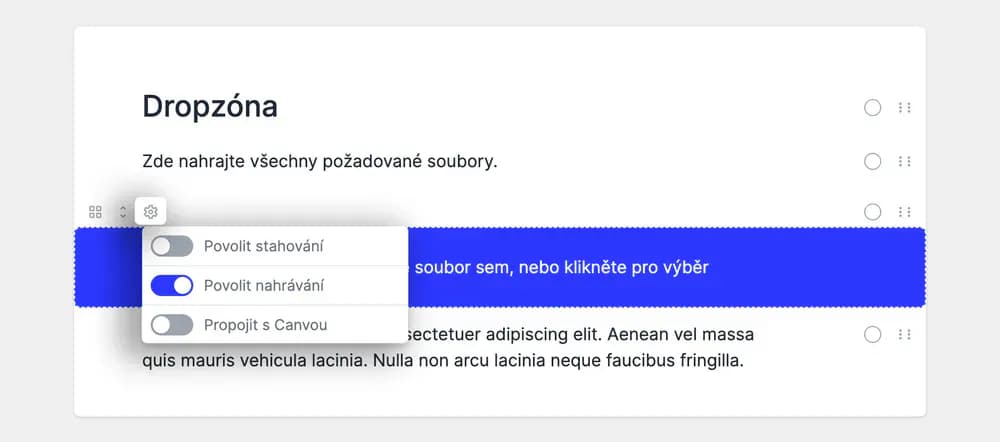Click the four-squares block icon
Image resolution: width=1000 pixels, height=442 pixels.
(x=96, y=212)
